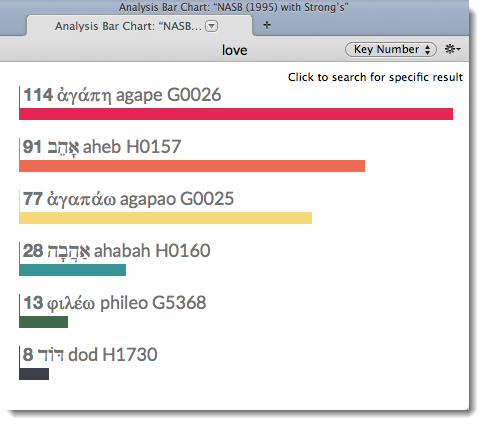Viewport: 484px width, 425px height.
Task: Add a new tab with plus icon
Action: pyautogui.click(x=267, y=25)
